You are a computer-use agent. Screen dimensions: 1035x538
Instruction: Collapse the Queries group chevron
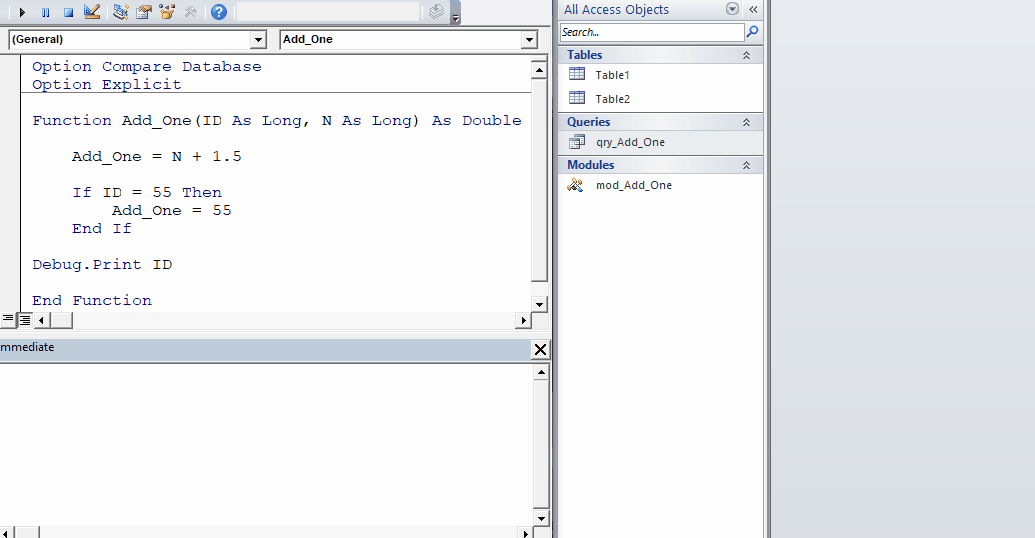point(747,122)
